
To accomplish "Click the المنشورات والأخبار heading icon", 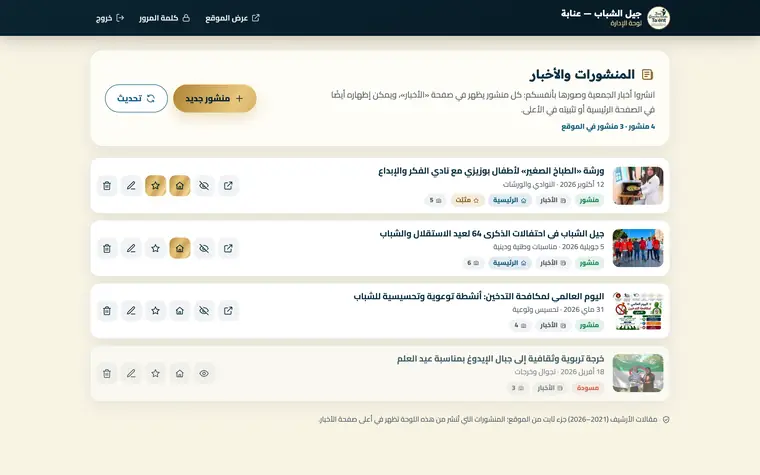I will pyautogui.click(x=648, y=75).
